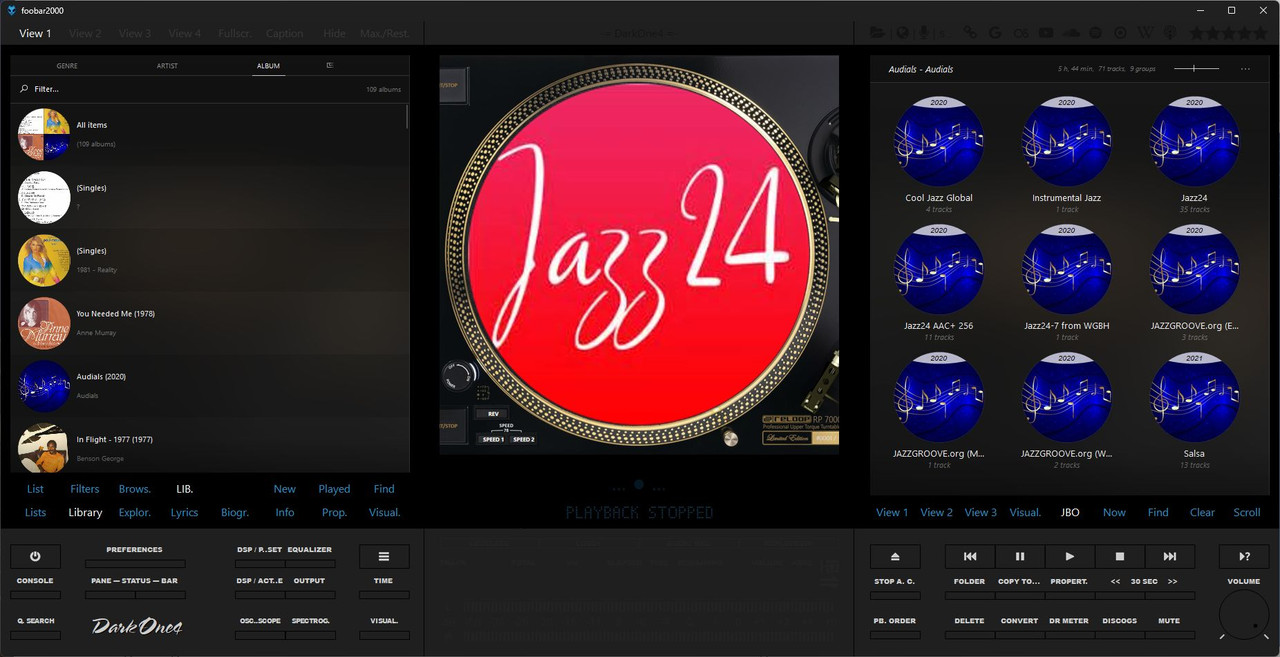Image resolution: width=1280 pixels, height=657 pixels.
Task: Open the Lyrics panel tab
Action: [x=185, y=512]
